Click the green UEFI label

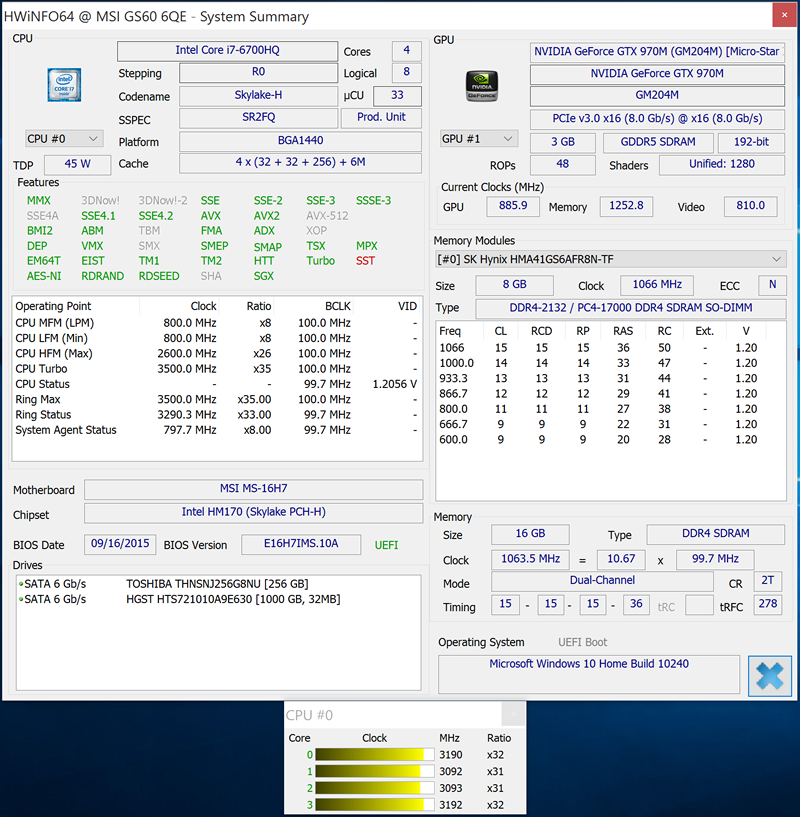tap(386, 545)
